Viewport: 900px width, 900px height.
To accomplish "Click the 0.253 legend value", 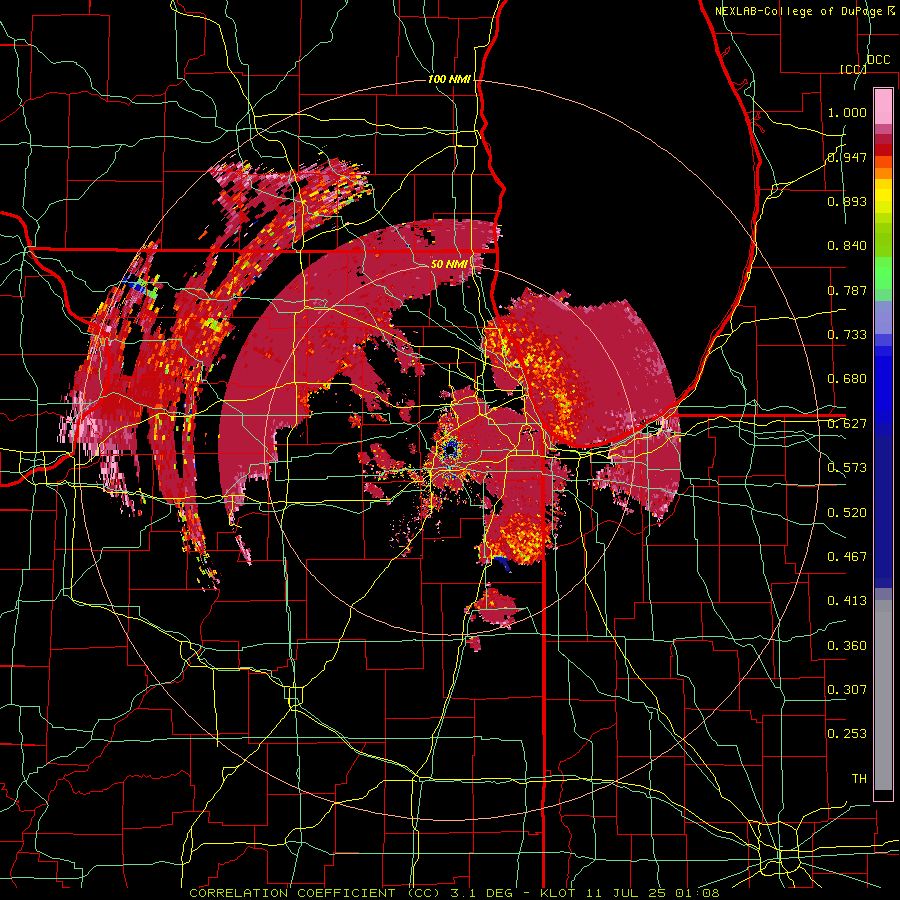I will tap(847, 734).
